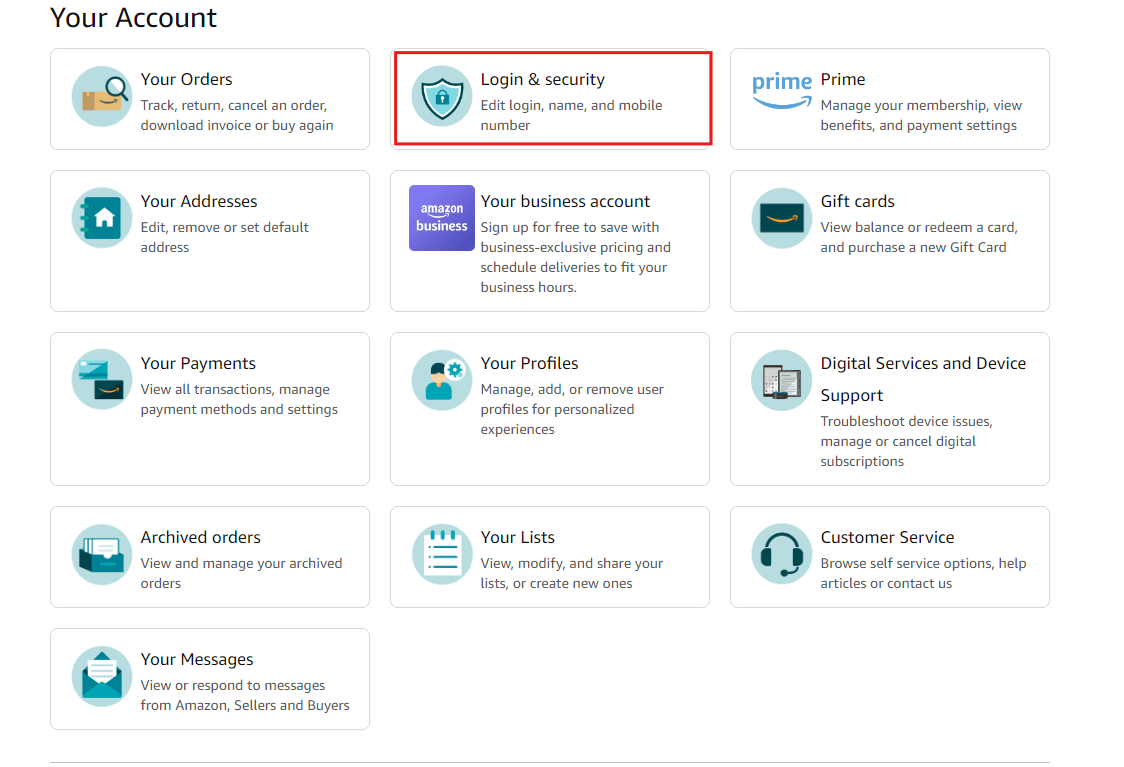Screen dimensions: 1124x767
Task: Open Your Profiles heading
Action: point(529,363)
